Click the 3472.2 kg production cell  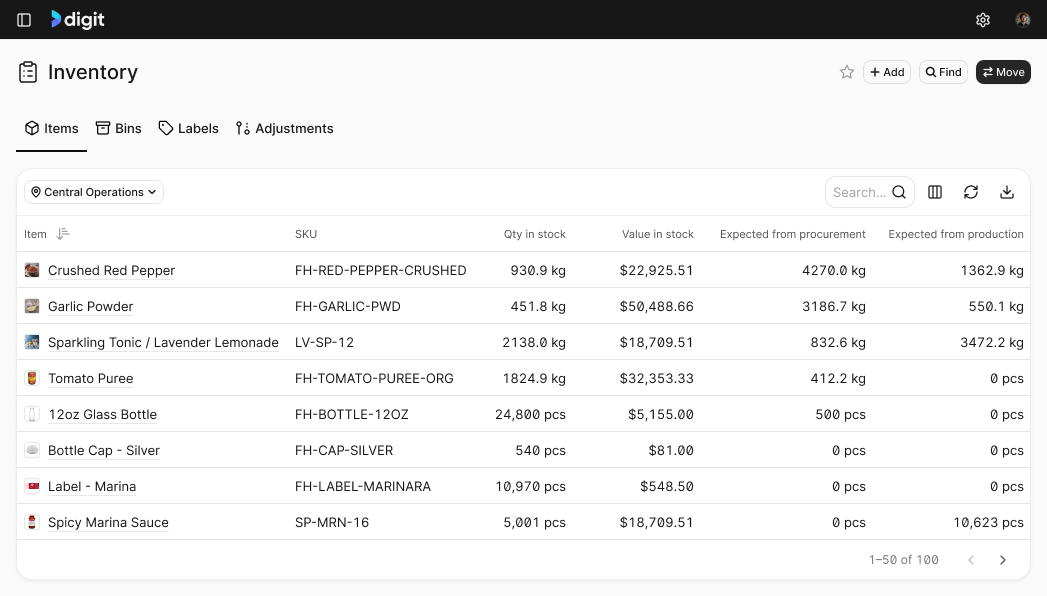992,342
